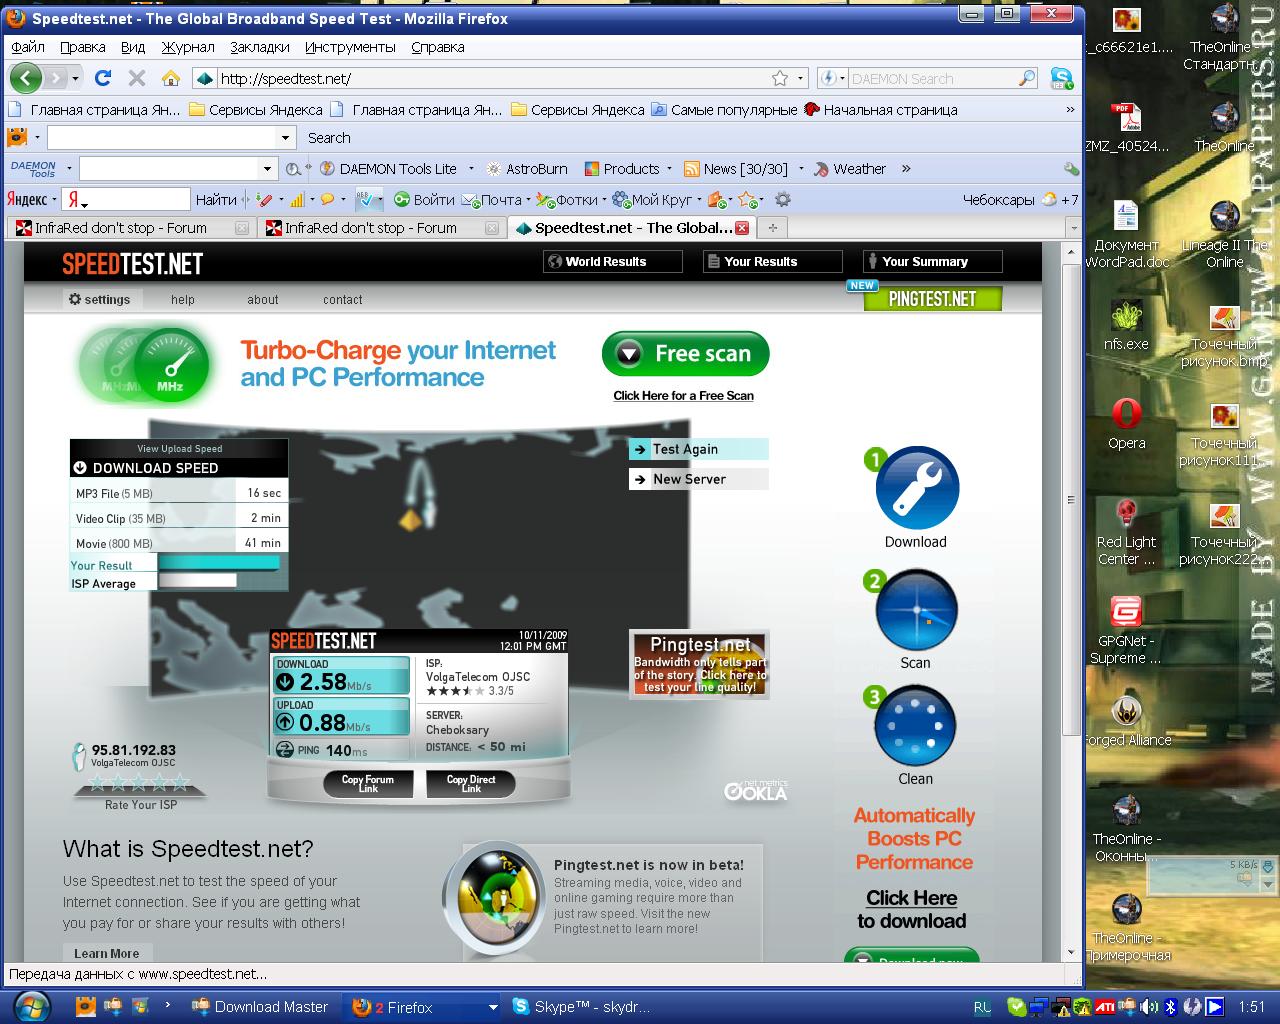This screenshot has height=1024, width=1280.
Task: Open the World Results page
Action: coord(612,261)
